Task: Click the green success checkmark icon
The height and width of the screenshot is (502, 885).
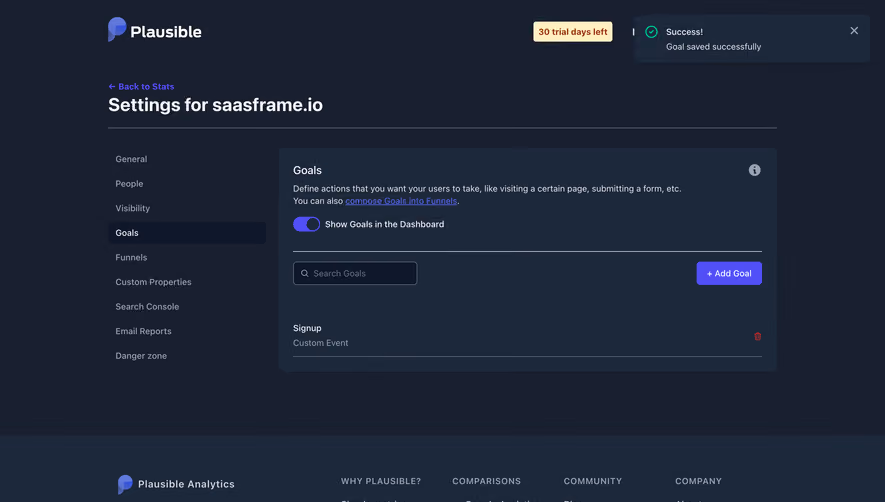Action: coord(651,32)
